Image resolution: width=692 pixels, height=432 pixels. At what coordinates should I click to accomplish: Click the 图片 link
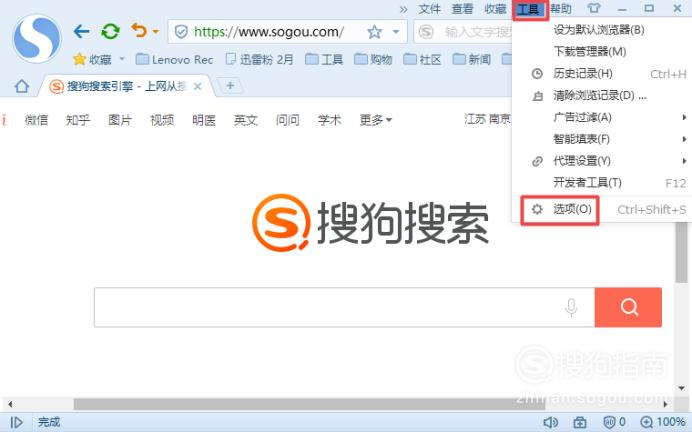[x=120, y=120]
